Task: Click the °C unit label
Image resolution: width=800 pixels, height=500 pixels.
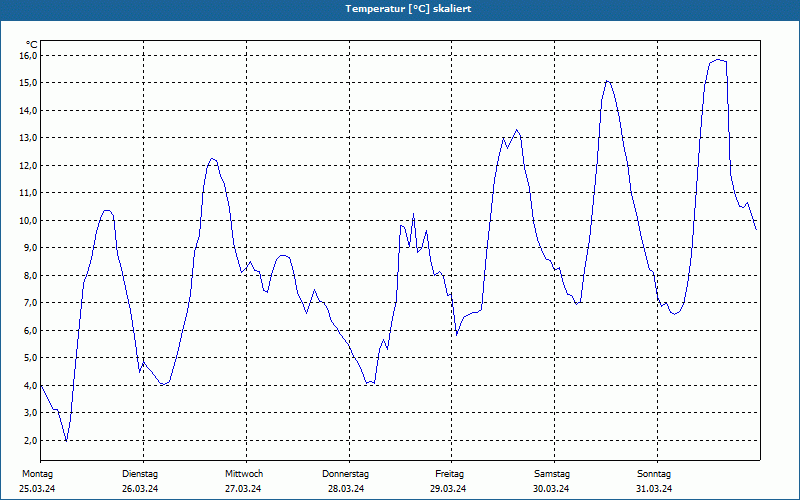Action: (x=32, y=45)
